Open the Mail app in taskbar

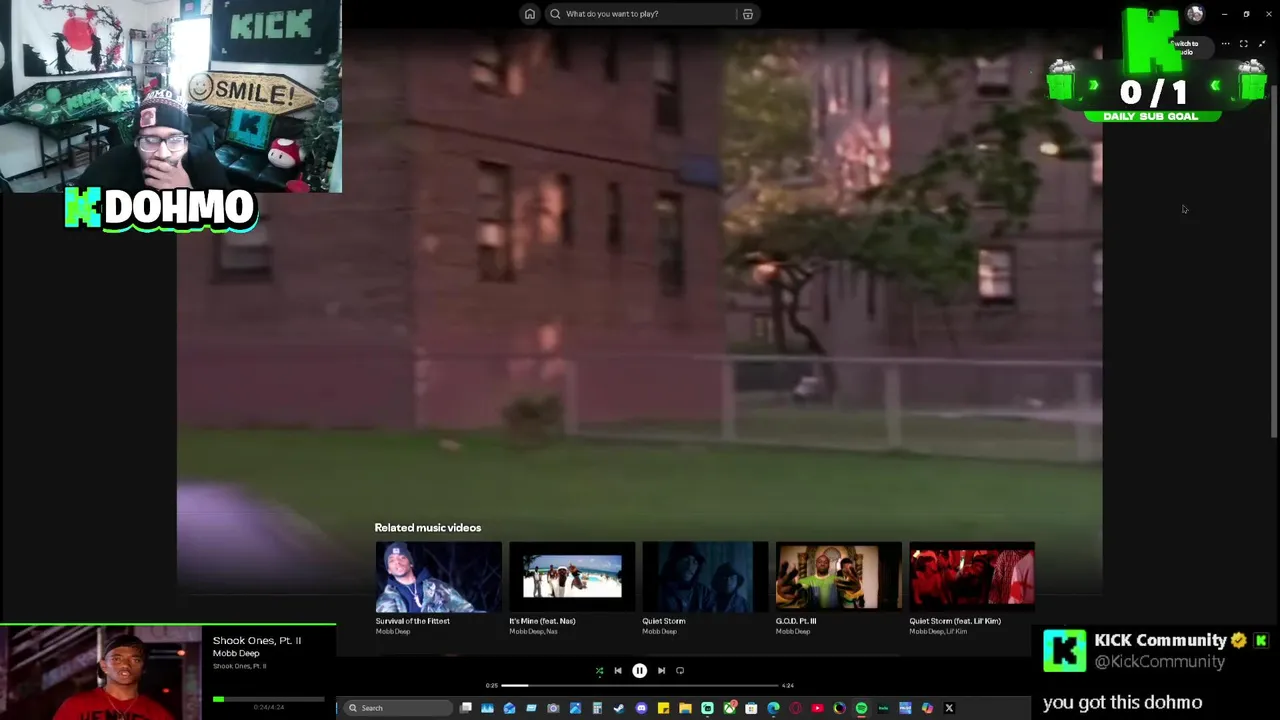[x=509, y=708]
